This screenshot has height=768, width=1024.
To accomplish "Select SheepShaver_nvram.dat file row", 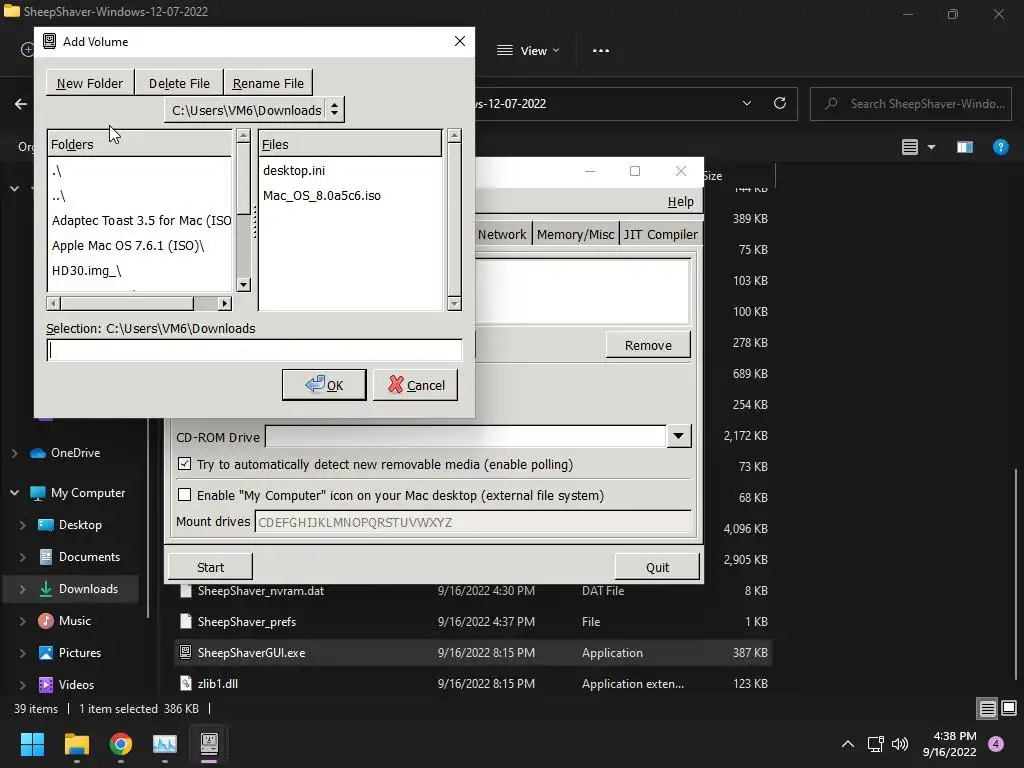I will (474, 591).
